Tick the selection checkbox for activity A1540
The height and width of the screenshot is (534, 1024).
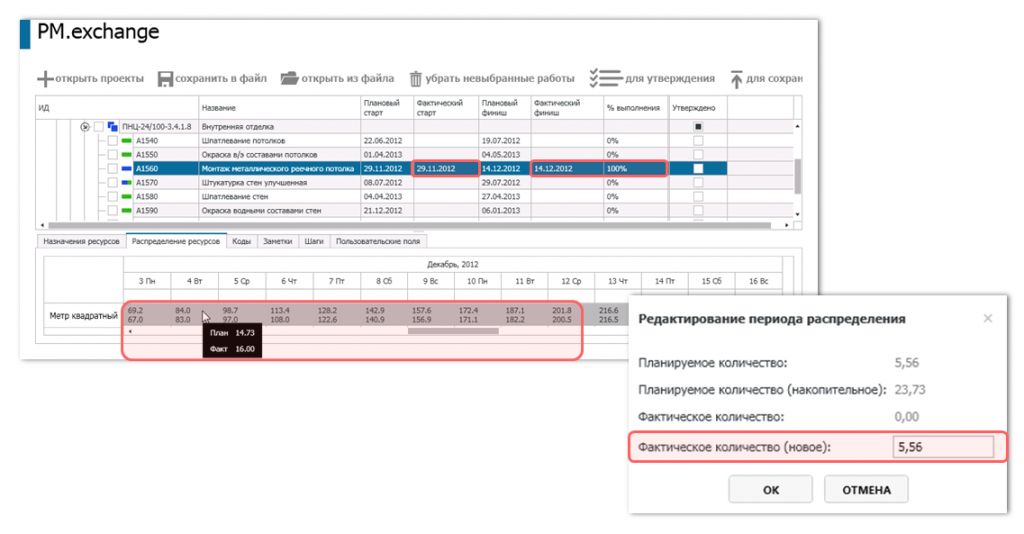tap(113, 140)
